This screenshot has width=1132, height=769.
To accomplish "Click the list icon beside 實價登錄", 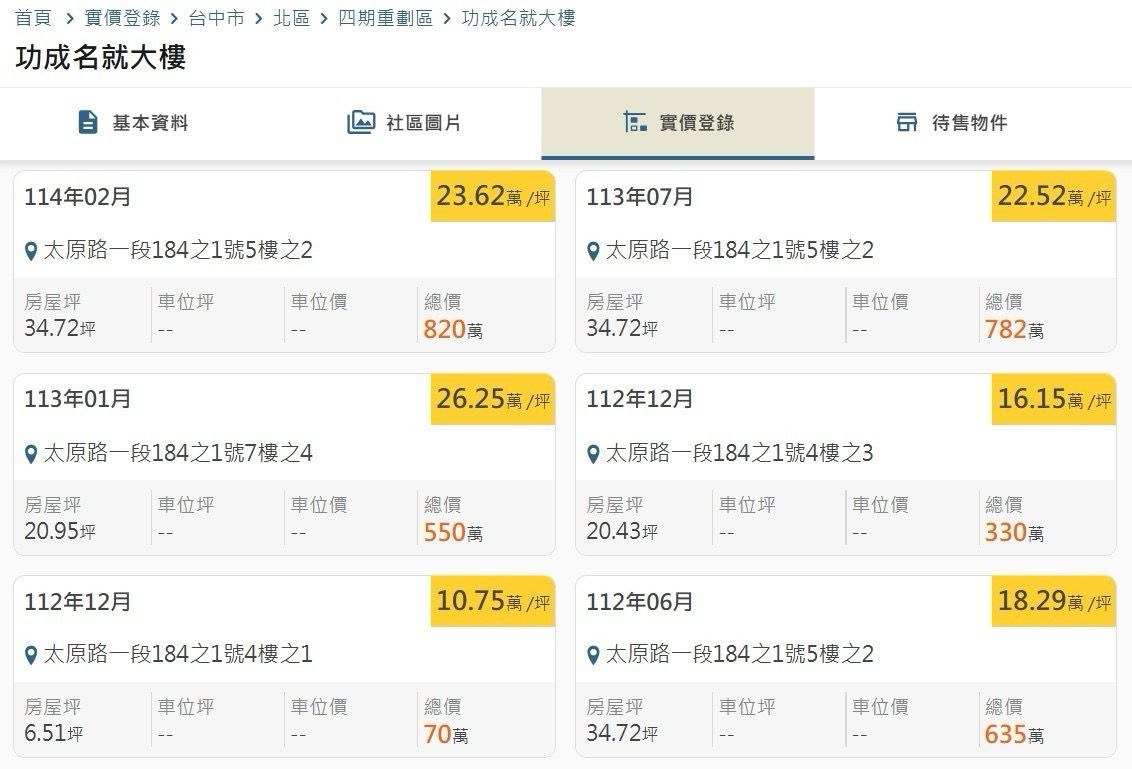I will [635, 122].
